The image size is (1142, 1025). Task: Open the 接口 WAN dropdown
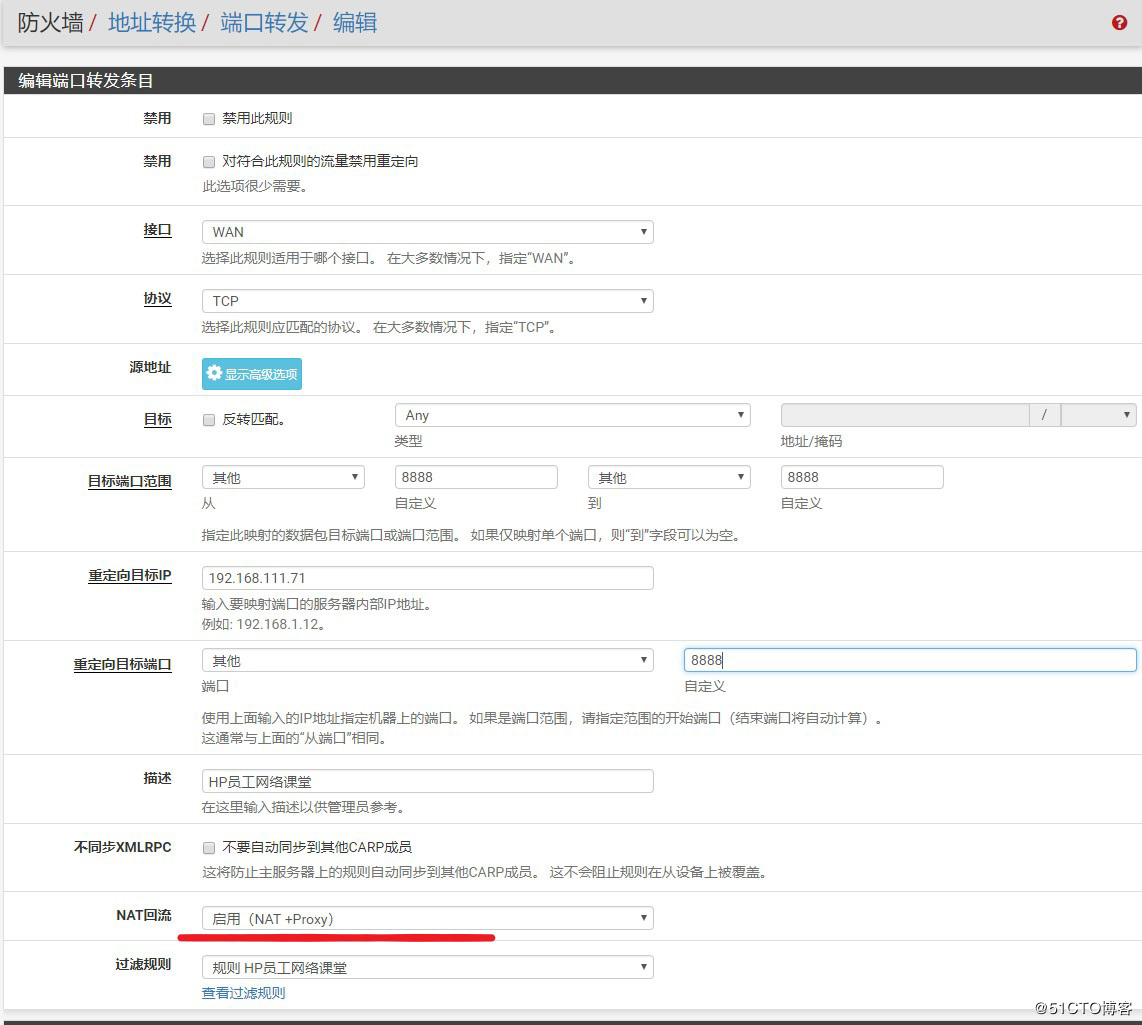click(x=427, y=232)
